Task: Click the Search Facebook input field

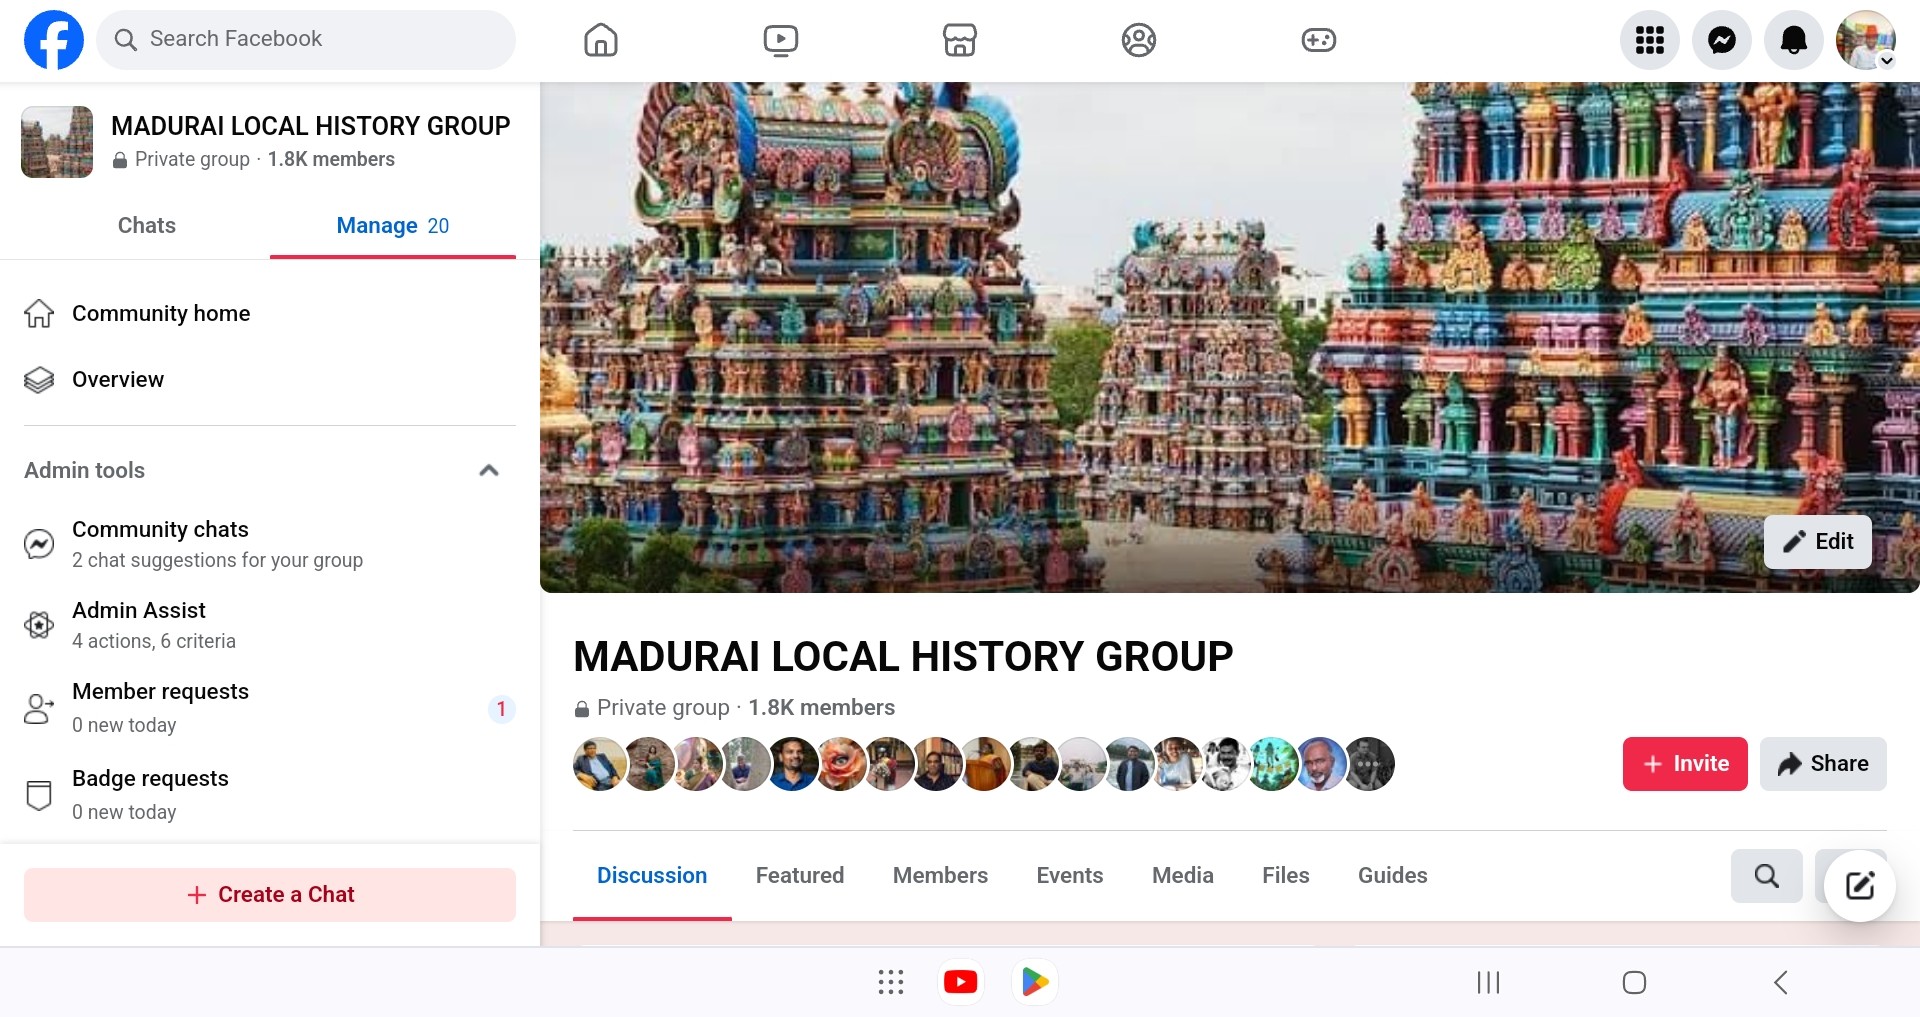Action: 306,40
